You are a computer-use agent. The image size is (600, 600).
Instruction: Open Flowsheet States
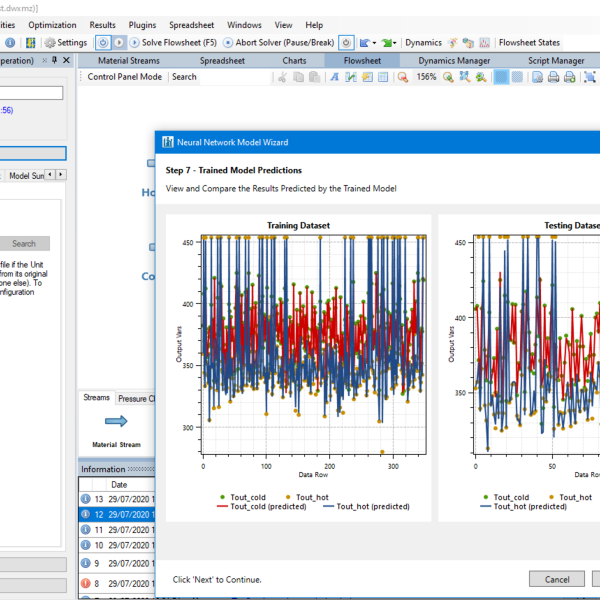529,42
